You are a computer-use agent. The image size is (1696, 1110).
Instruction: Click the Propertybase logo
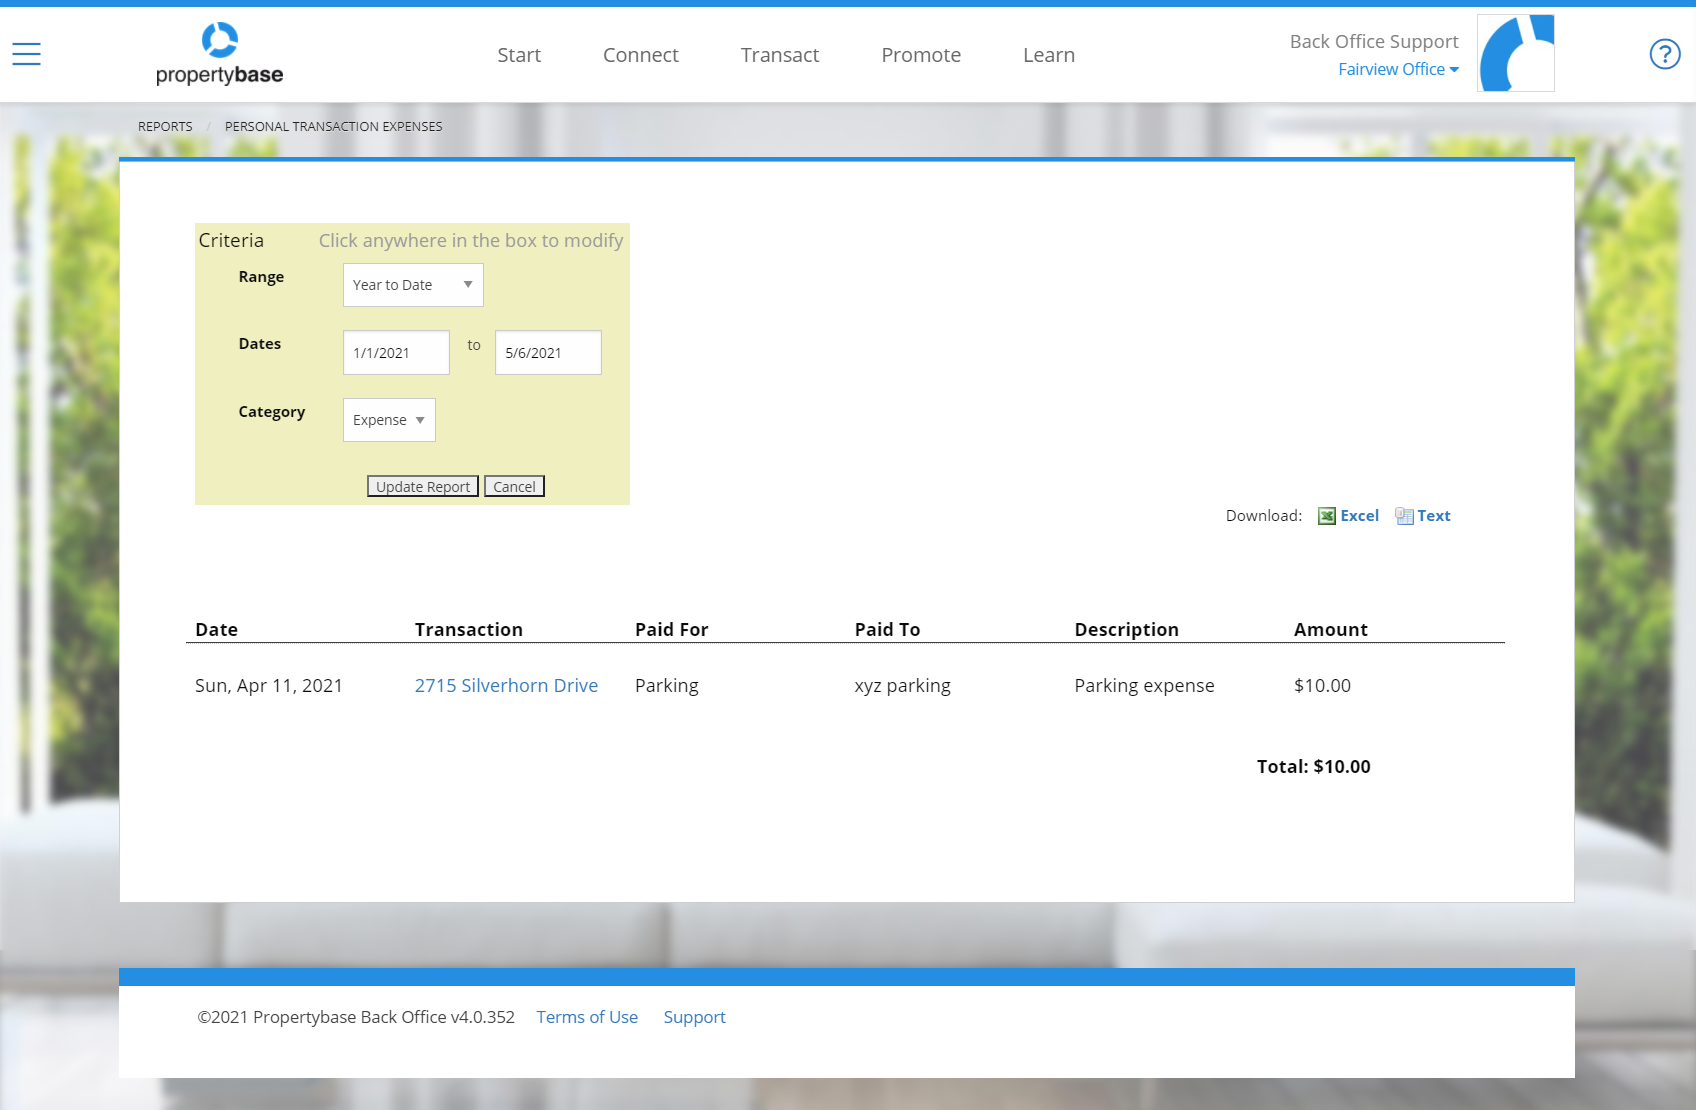pos(219,54)
